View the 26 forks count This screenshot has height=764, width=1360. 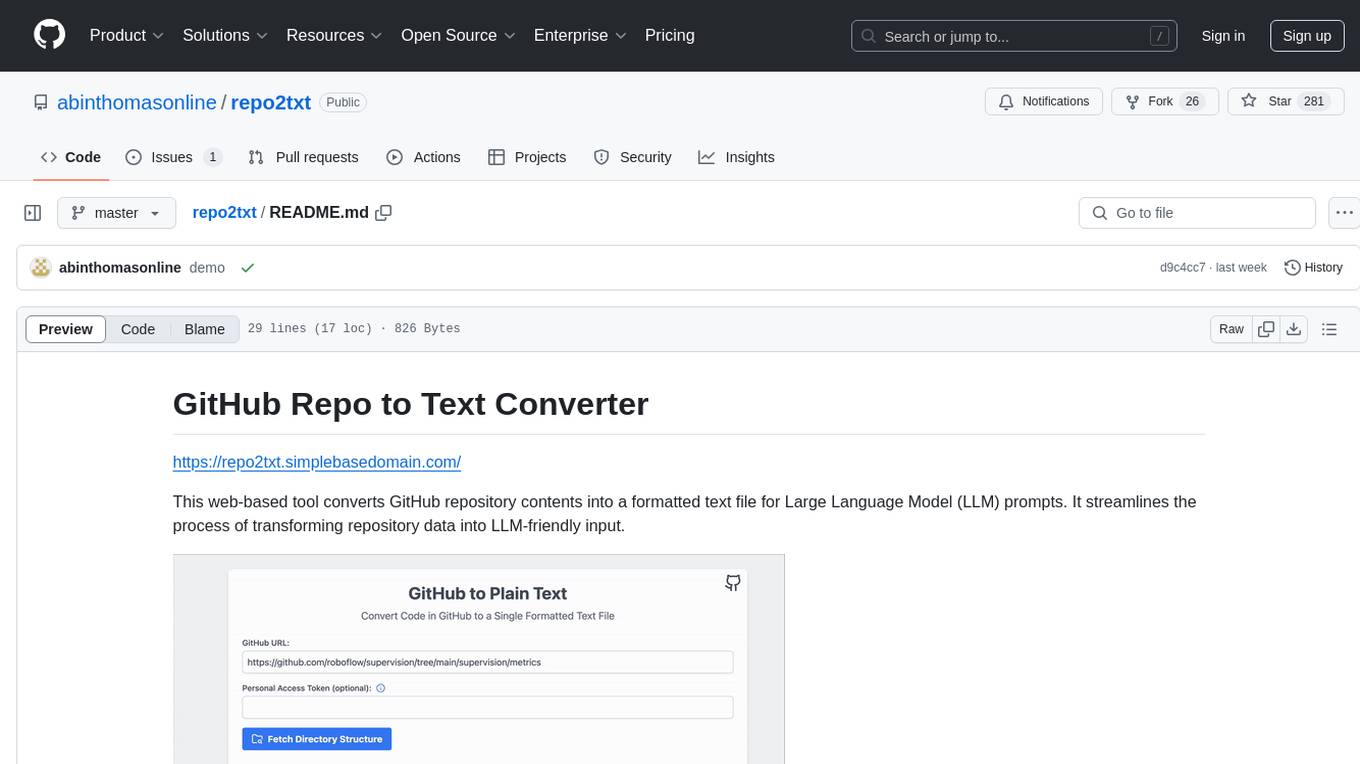click(x=1191, y=102)
